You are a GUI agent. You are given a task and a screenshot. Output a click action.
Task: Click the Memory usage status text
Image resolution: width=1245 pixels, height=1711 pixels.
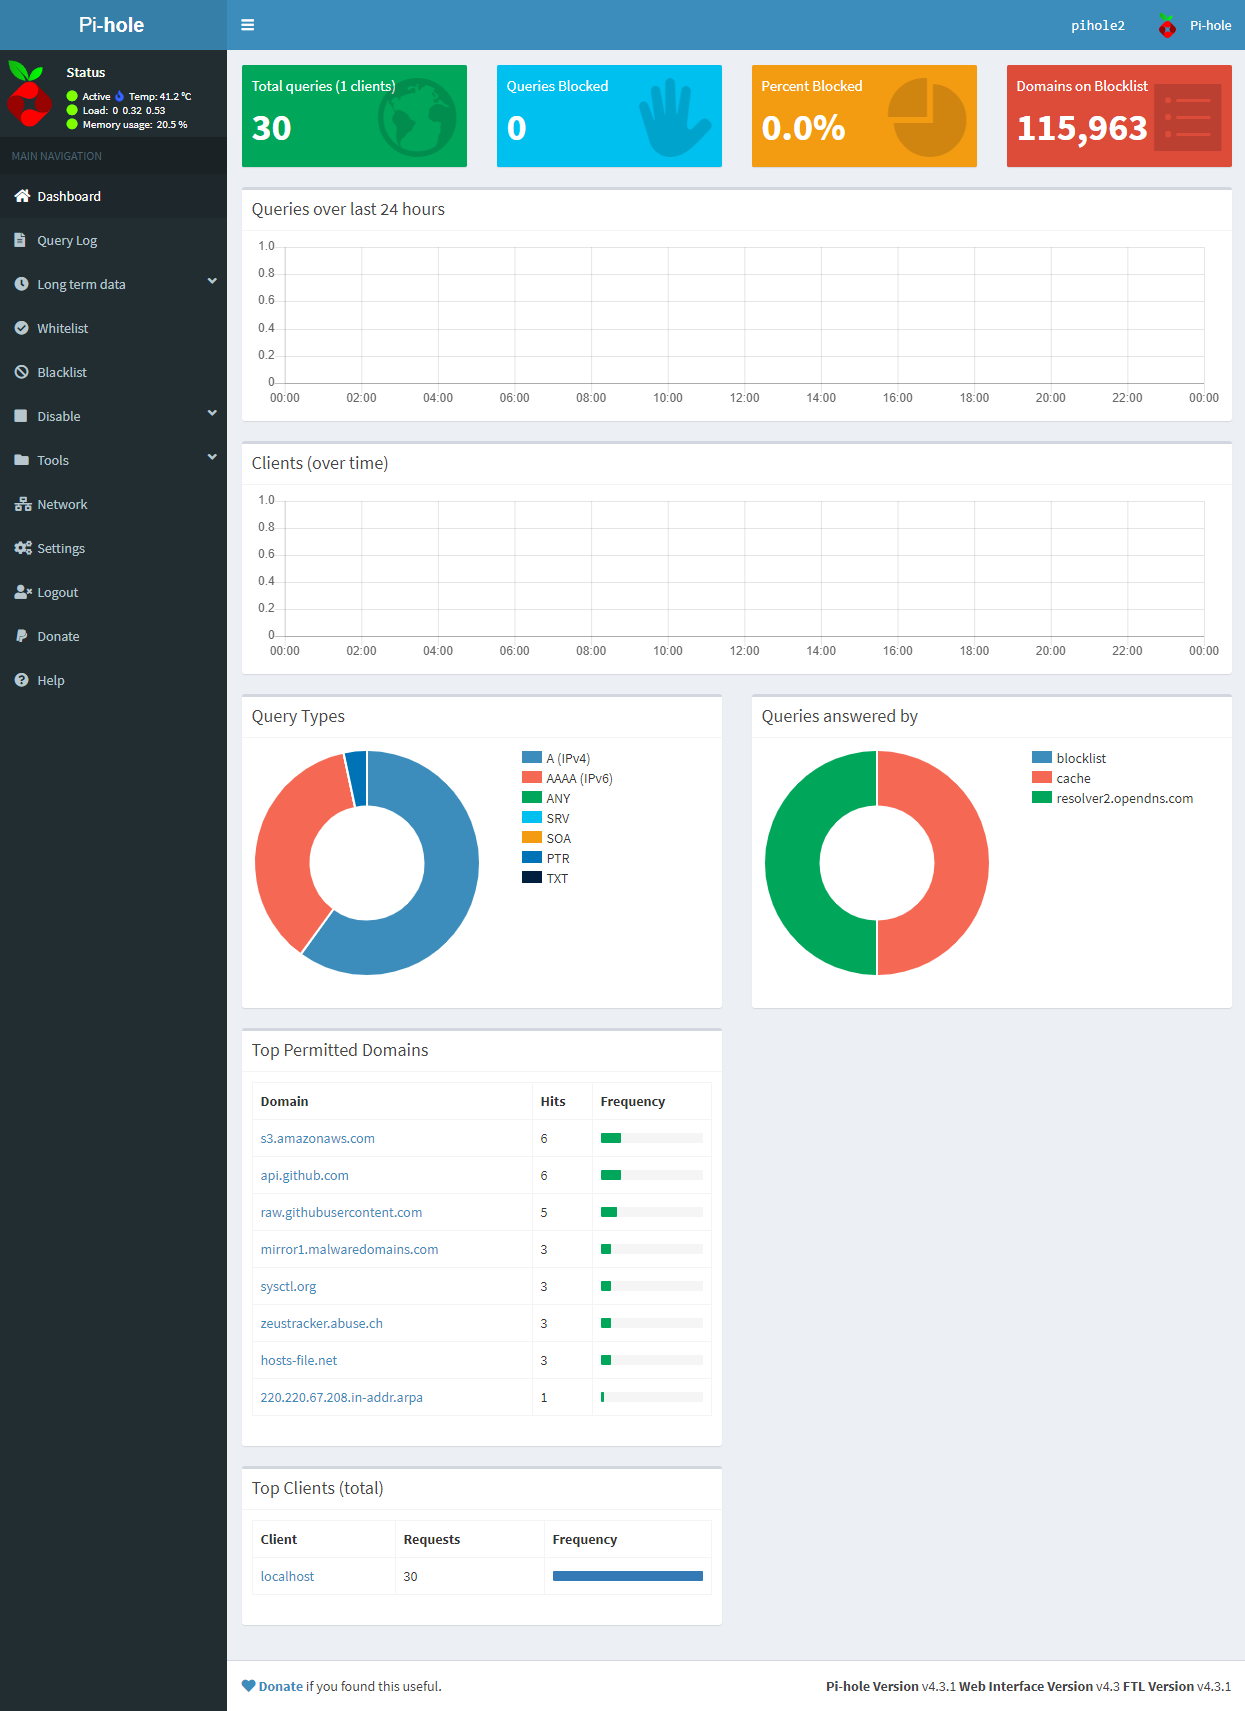pyautogui.click(x=135, y=125)
